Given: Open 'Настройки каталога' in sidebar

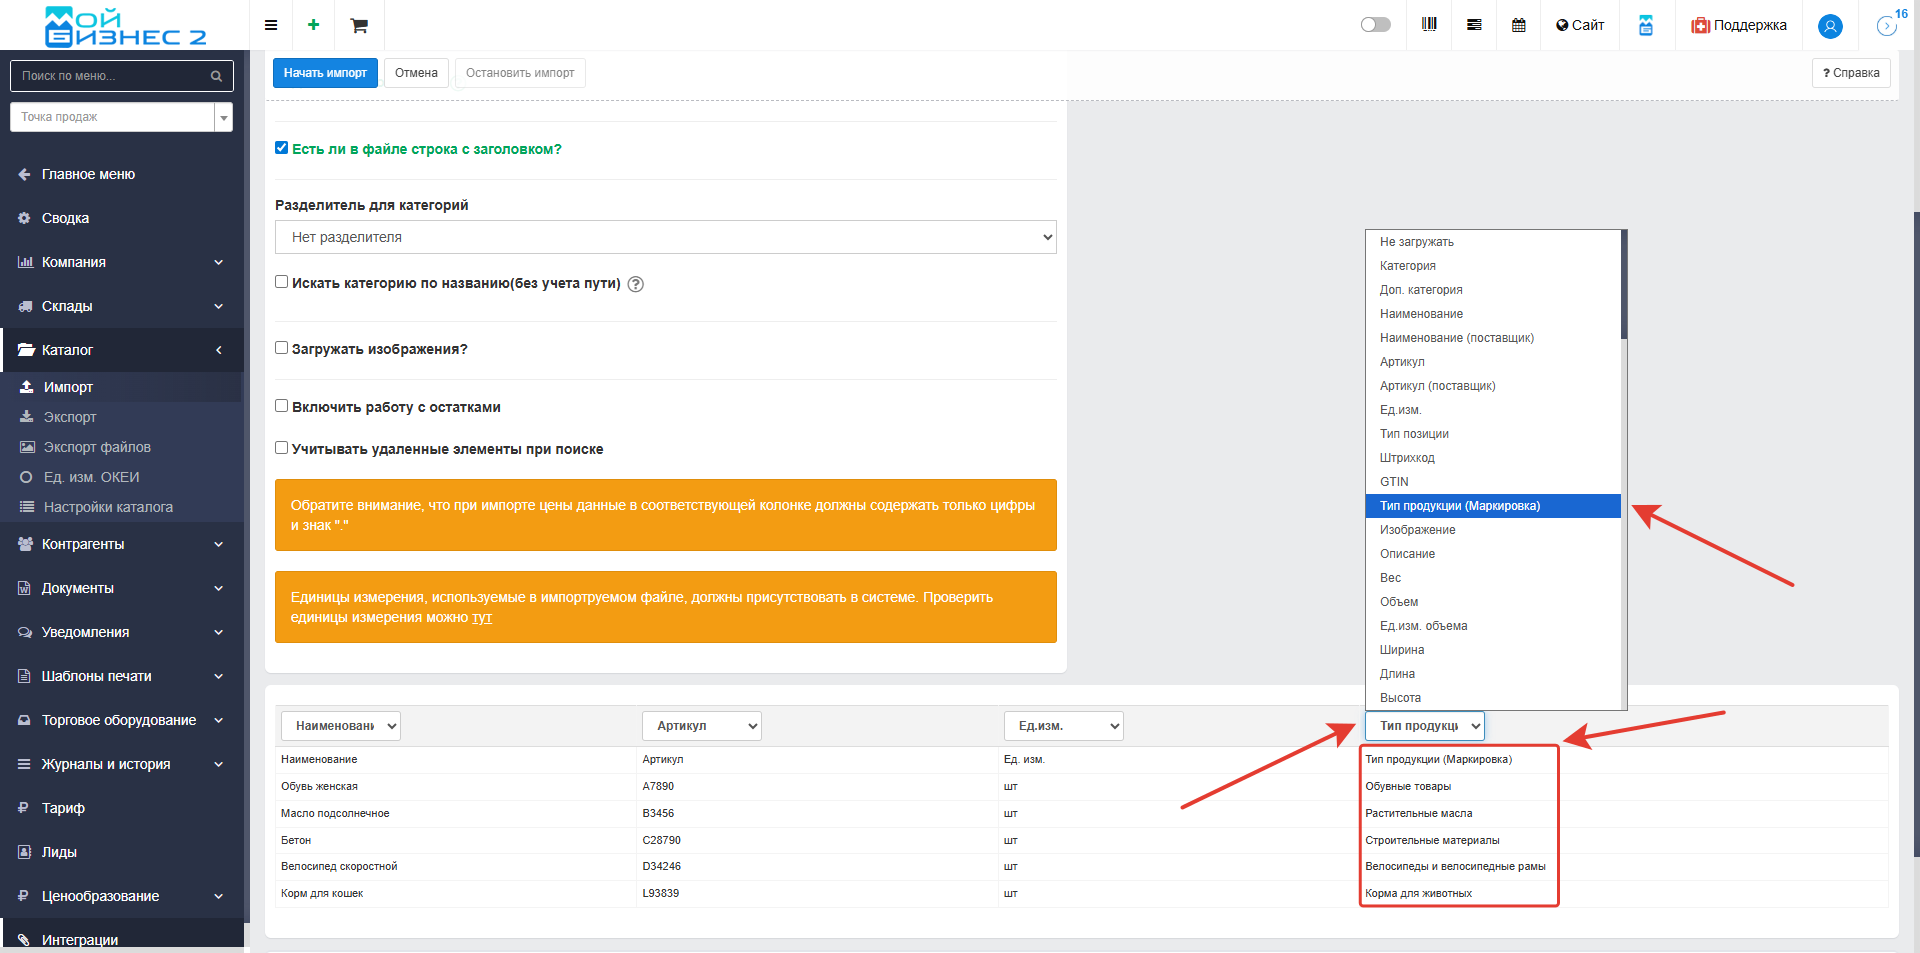Looking at the screenshot, I should pos(108,507).
